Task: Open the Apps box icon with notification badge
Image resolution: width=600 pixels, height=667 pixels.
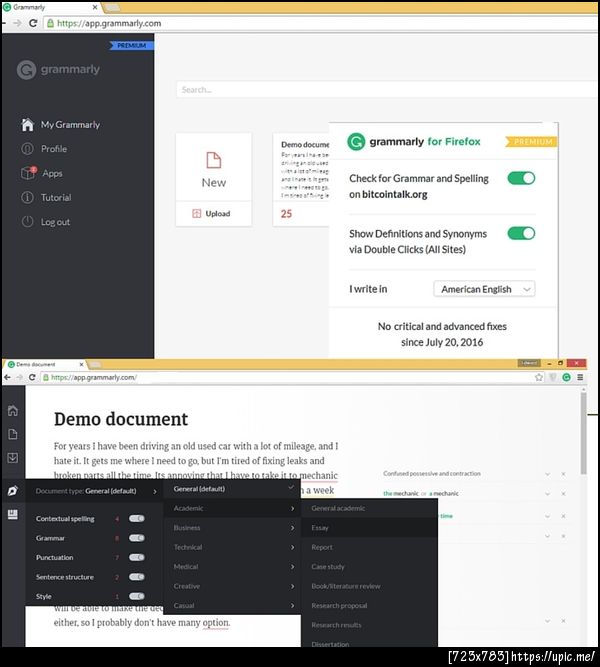Action: pyautogui.click(x=29, y=173)
